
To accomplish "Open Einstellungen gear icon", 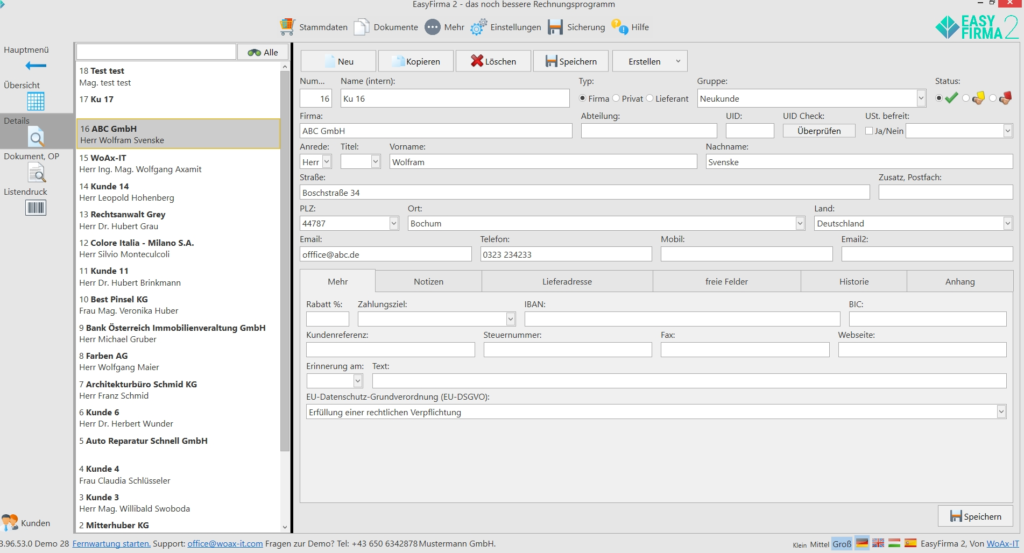I will pyautogui.click(x=479, y=27).
